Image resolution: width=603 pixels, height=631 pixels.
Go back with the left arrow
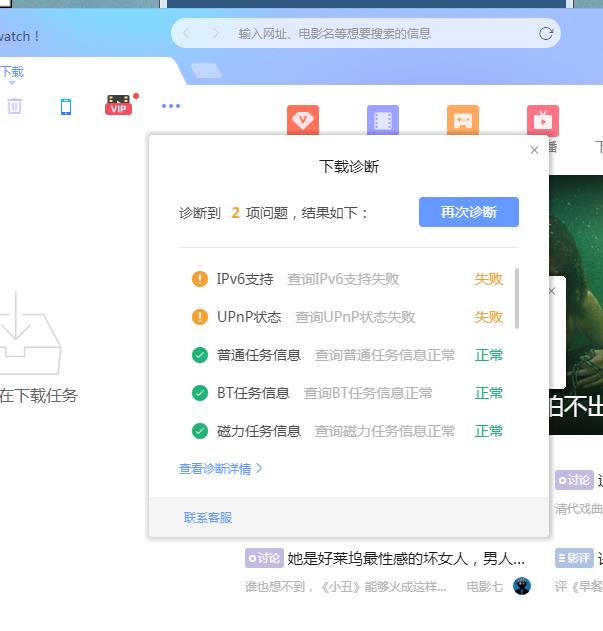(187, 33)
